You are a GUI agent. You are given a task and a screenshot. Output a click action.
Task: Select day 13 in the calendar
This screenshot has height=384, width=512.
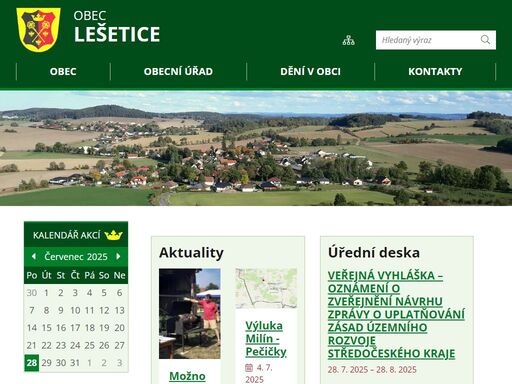click(119, 310)
